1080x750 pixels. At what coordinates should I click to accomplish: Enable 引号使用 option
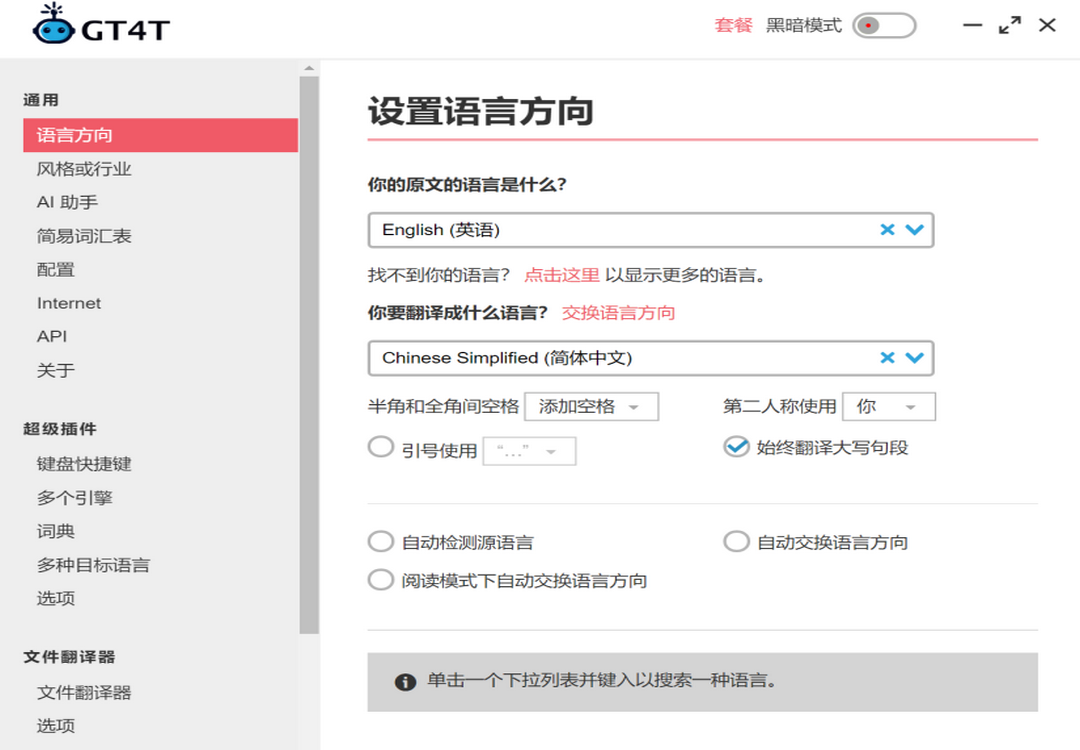(x=381, y=447)
